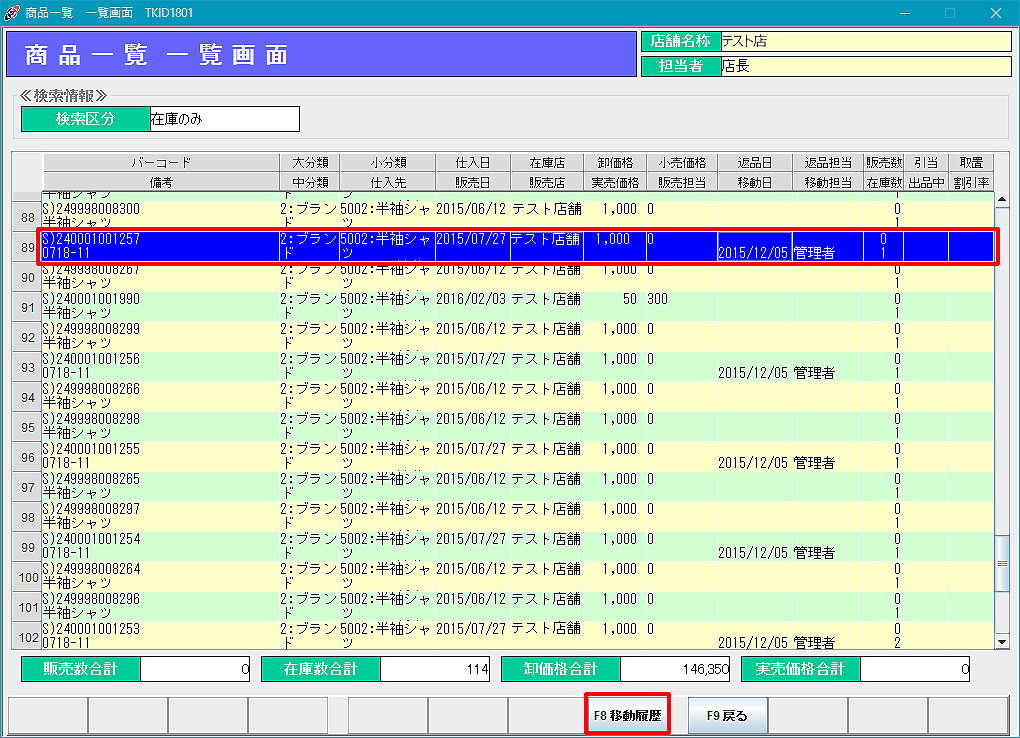Viewport: 1020px width, 738px height.
Task: Click the 卸価格 column header
Action: [614, 162]
